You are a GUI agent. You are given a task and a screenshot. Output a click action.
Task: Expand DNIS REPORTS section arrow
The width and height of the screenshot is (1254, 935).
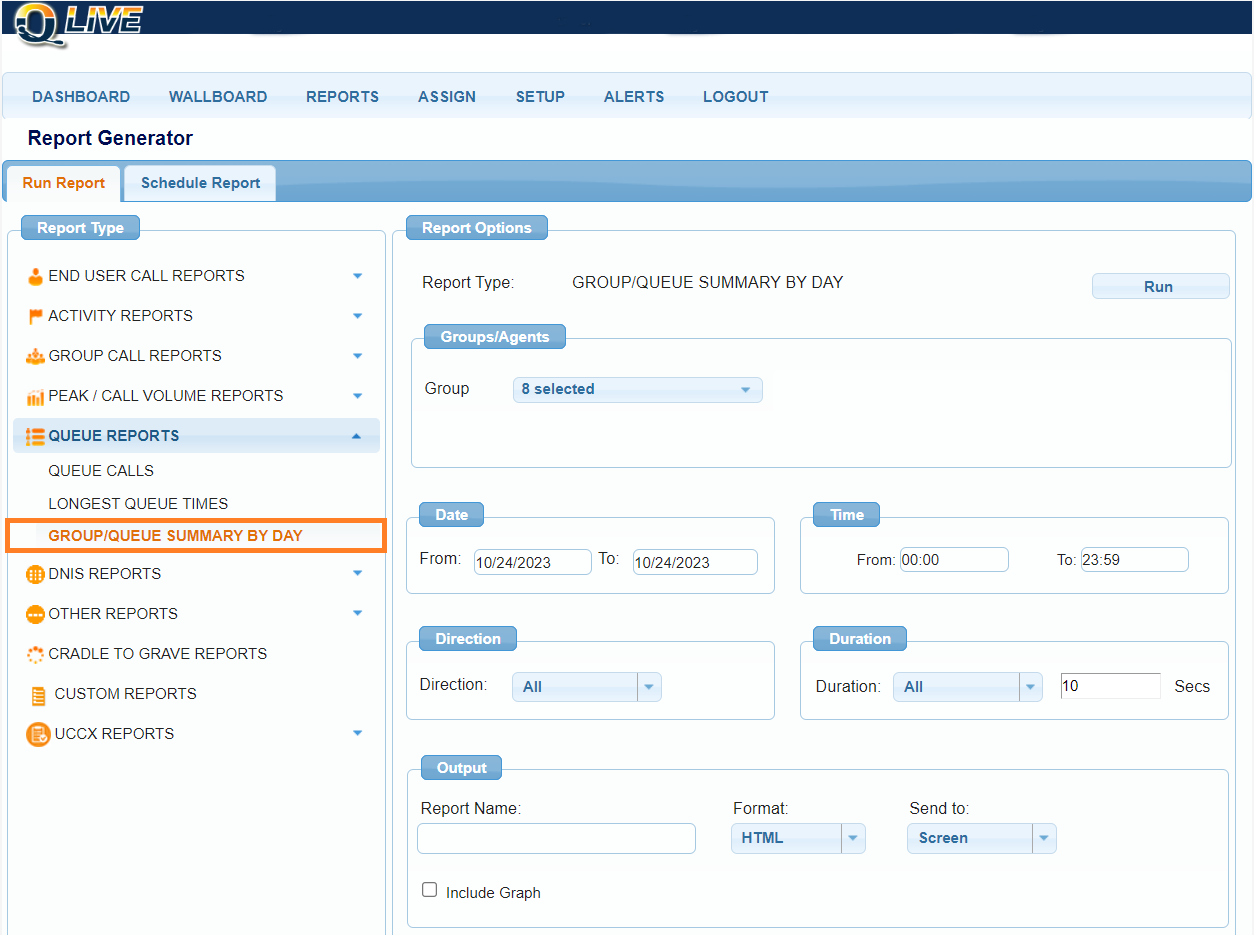point(358,574)
